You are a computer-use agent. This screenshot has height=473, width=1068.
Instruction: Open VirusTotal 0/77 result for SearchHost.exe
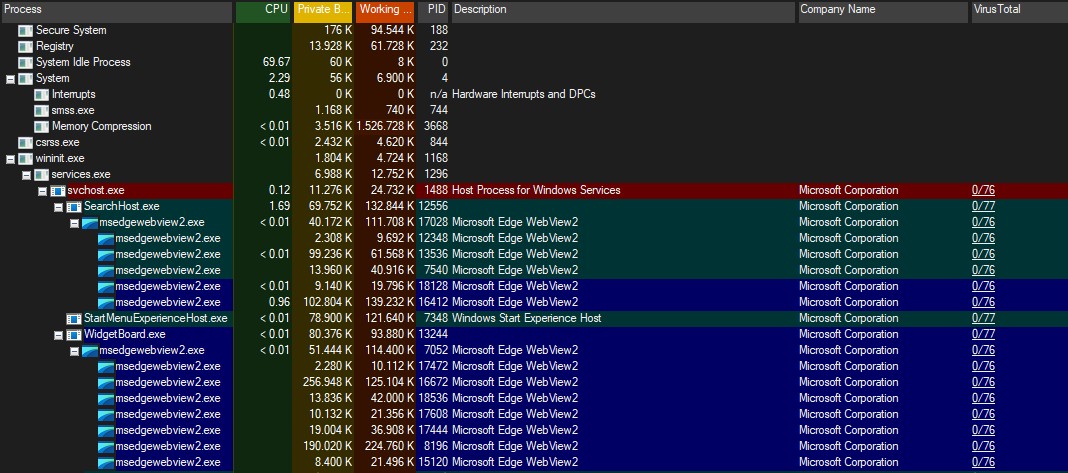pyautogui.click(x=983, y=207)
